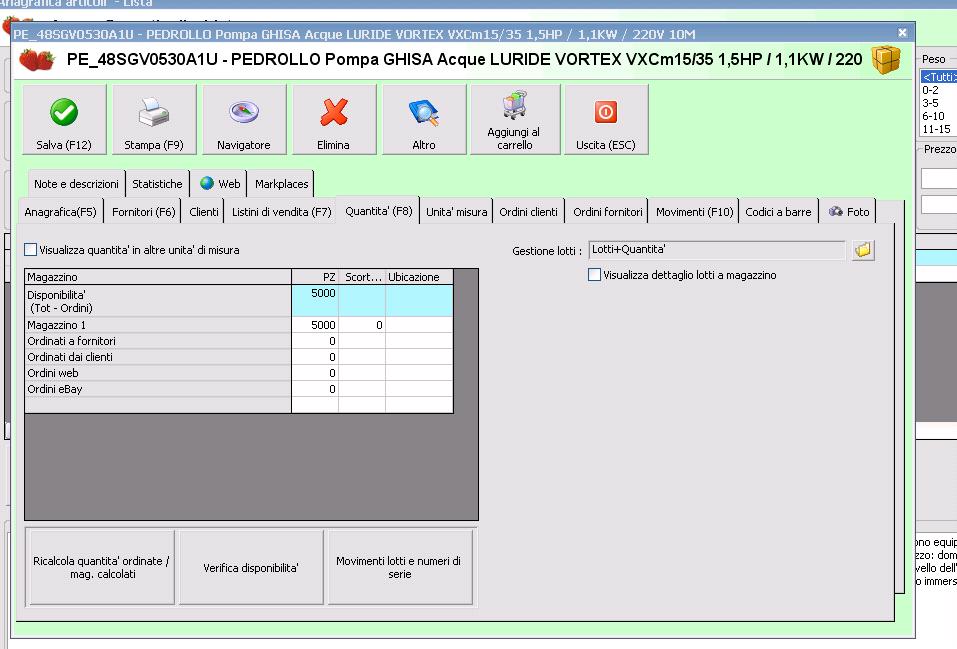This screenshot has height=649, width=957.
Task: Open the Fornitori (F6) tab
Action: pos(143,212)
